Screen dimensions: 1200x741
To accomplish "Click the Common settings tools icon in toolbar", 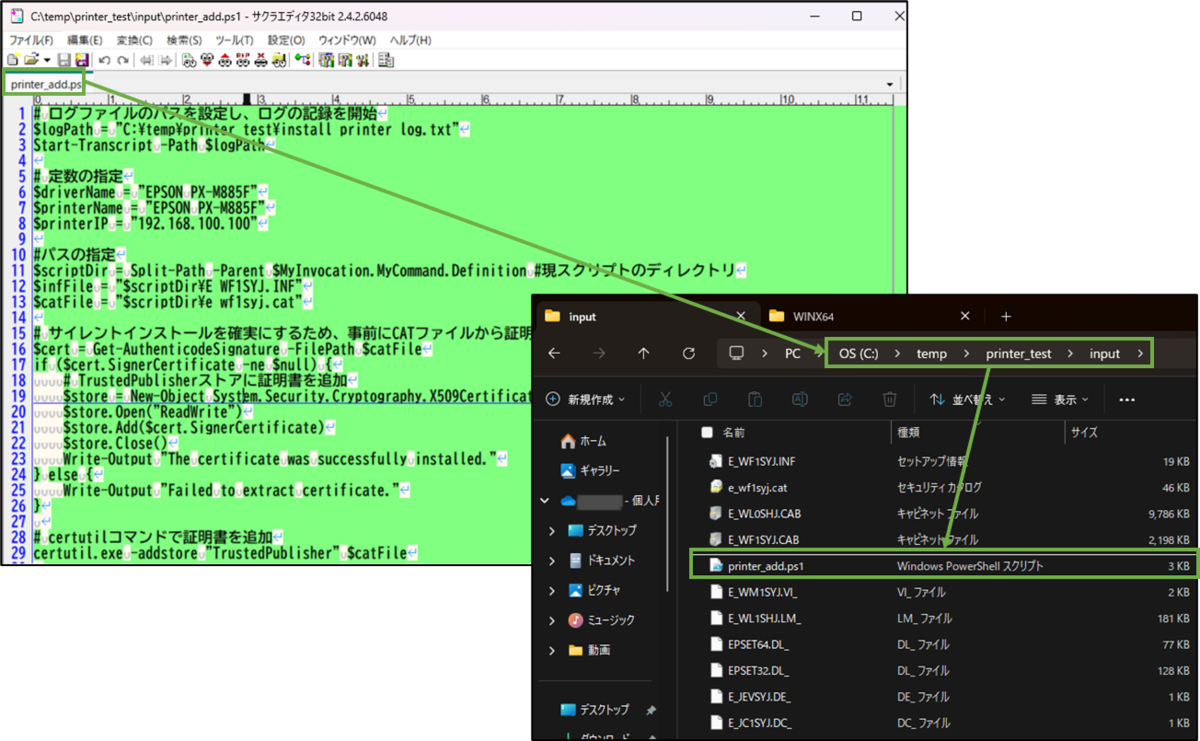I will click(362, 60).
